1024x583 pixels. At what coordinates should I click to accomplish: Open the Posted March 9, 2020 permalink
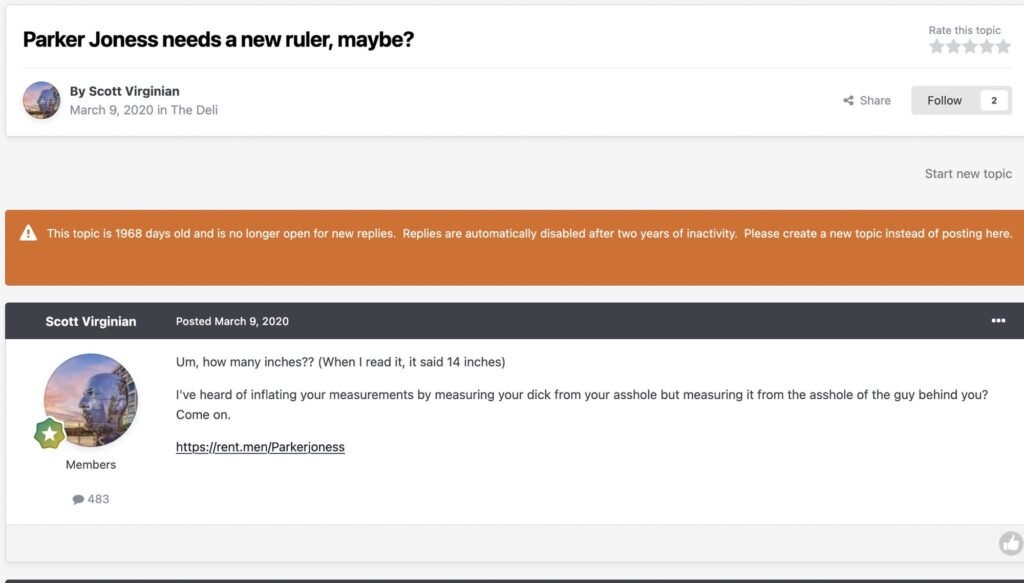click(x=232, y=321)
